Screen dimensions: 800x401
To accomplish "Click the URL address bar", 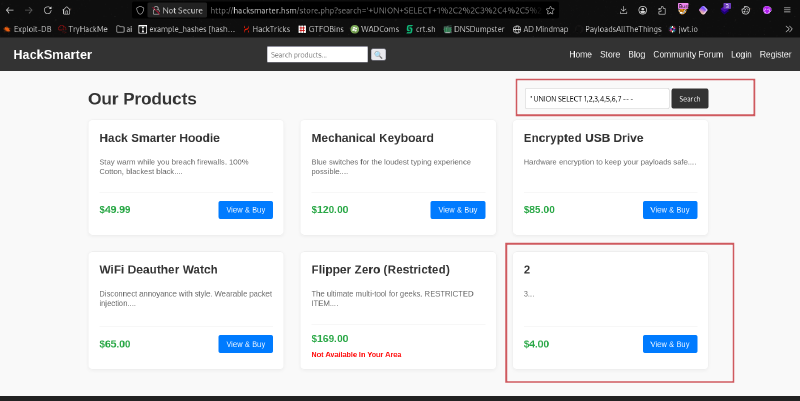I will [x=375, y=10].
